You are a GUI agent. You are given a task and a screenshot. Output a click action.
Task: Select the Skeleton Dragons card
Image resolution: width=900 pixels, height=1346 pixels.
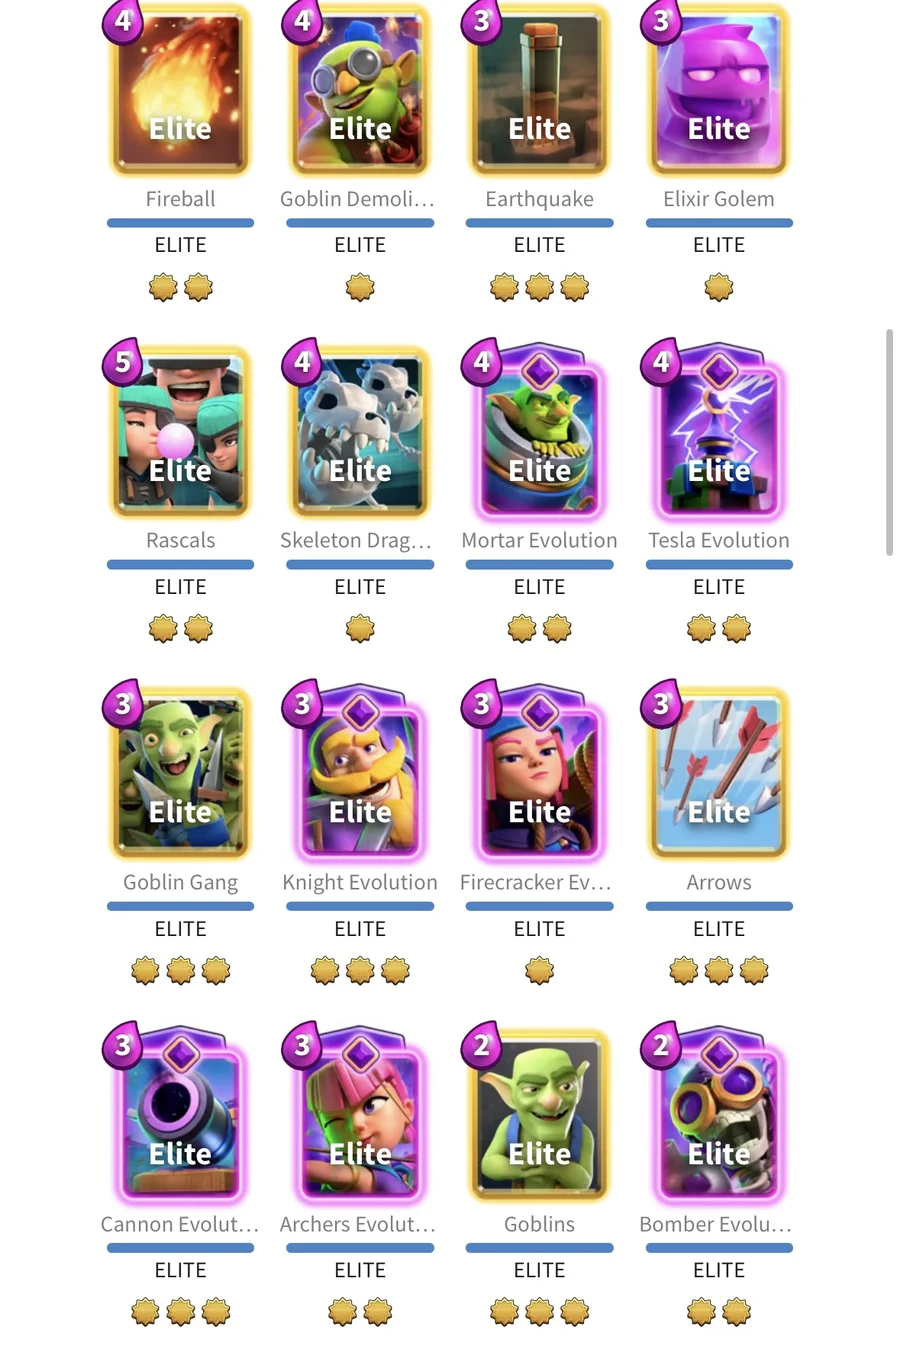(x=360, y=430)
